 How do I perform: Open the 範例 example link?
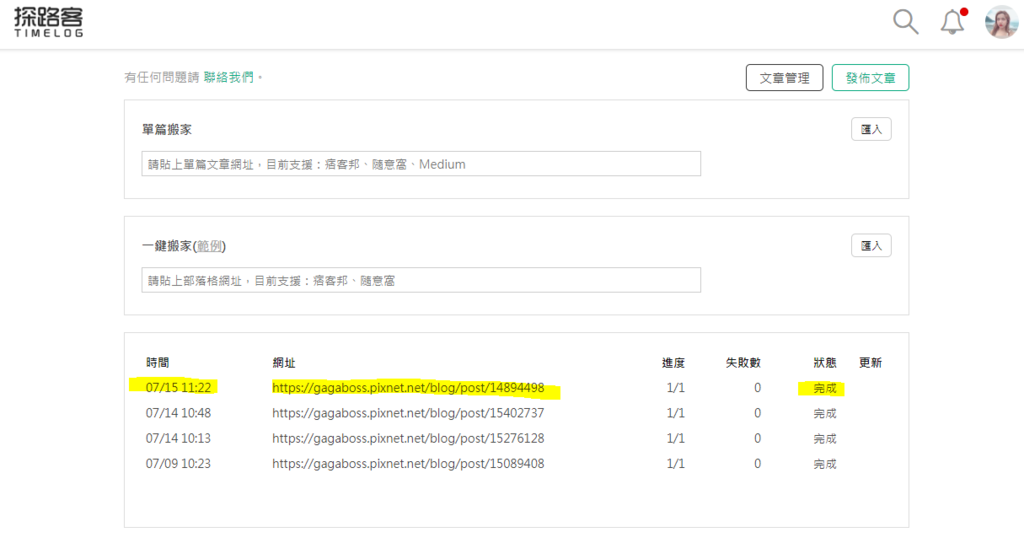(x=210, y=246)
